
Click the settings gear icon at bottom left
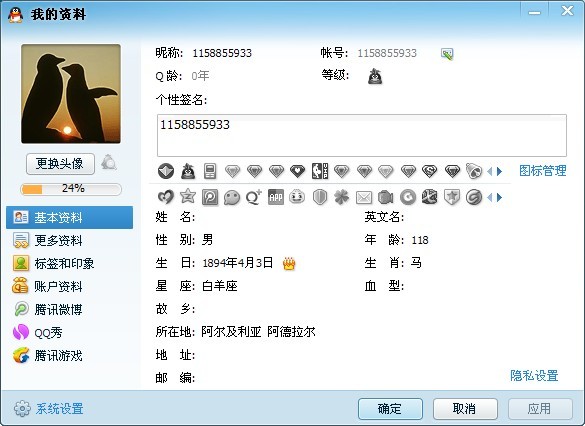[x=22, y=408]
